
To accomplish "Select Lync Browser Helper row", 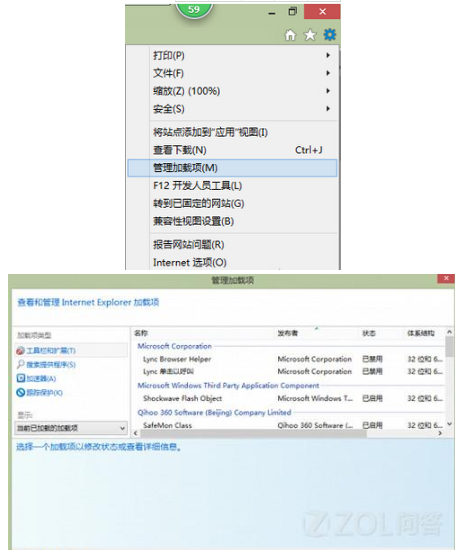I will [288, 359].
